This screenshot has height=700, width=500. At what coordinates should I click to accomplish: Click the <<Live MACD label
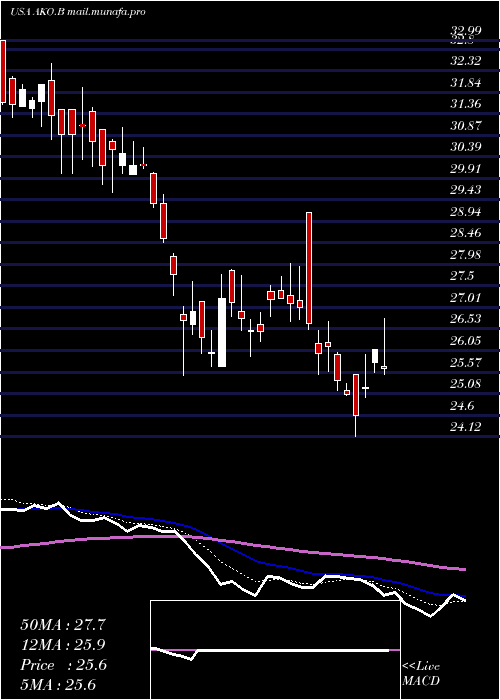point(421,674)
